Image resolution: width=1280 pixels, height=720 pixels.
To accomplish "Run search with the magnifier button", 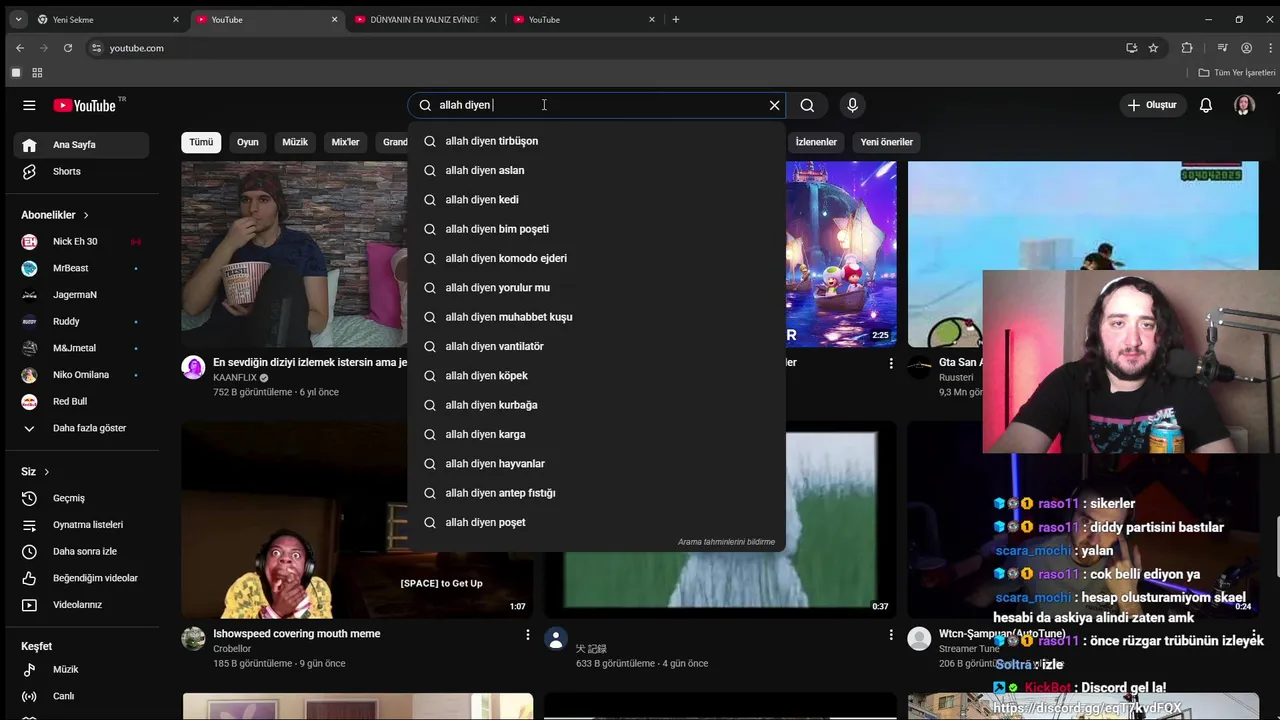I will [807, 105].
